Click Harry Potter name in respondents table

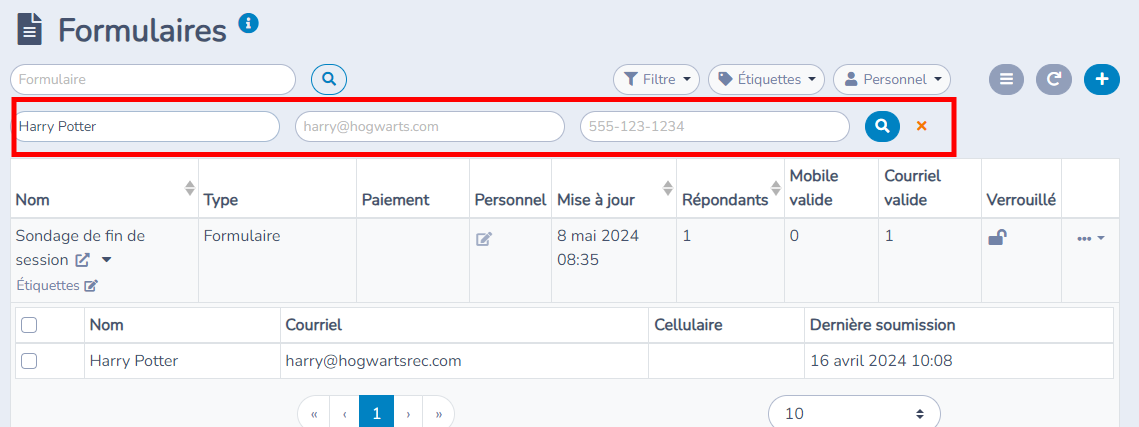pos(134,361)
